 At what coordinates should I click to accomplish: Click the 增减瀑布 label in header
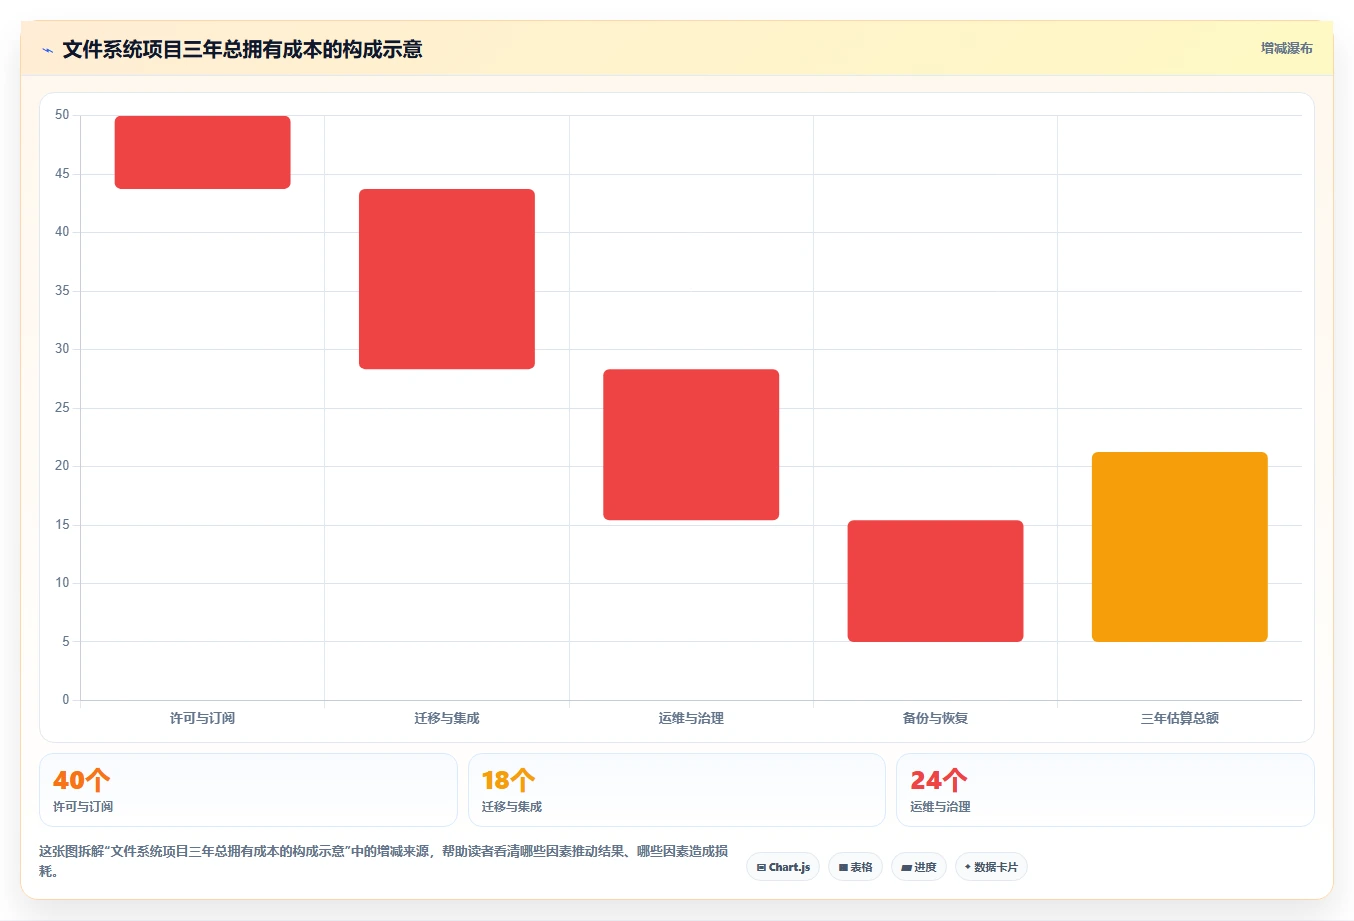tap(1286, 48)
